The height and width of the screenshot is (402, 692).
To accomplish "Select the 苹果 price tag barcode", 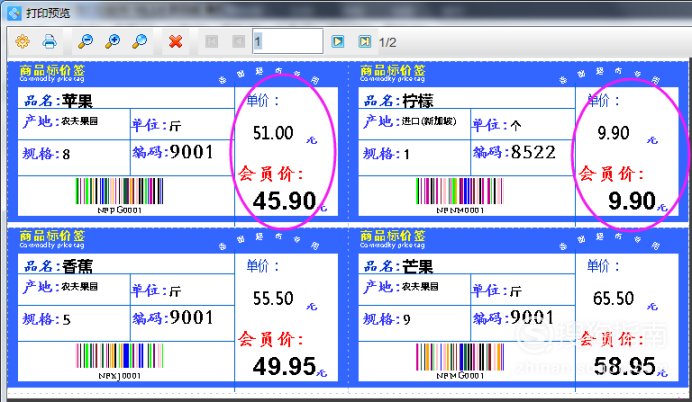I will [119, 192].
